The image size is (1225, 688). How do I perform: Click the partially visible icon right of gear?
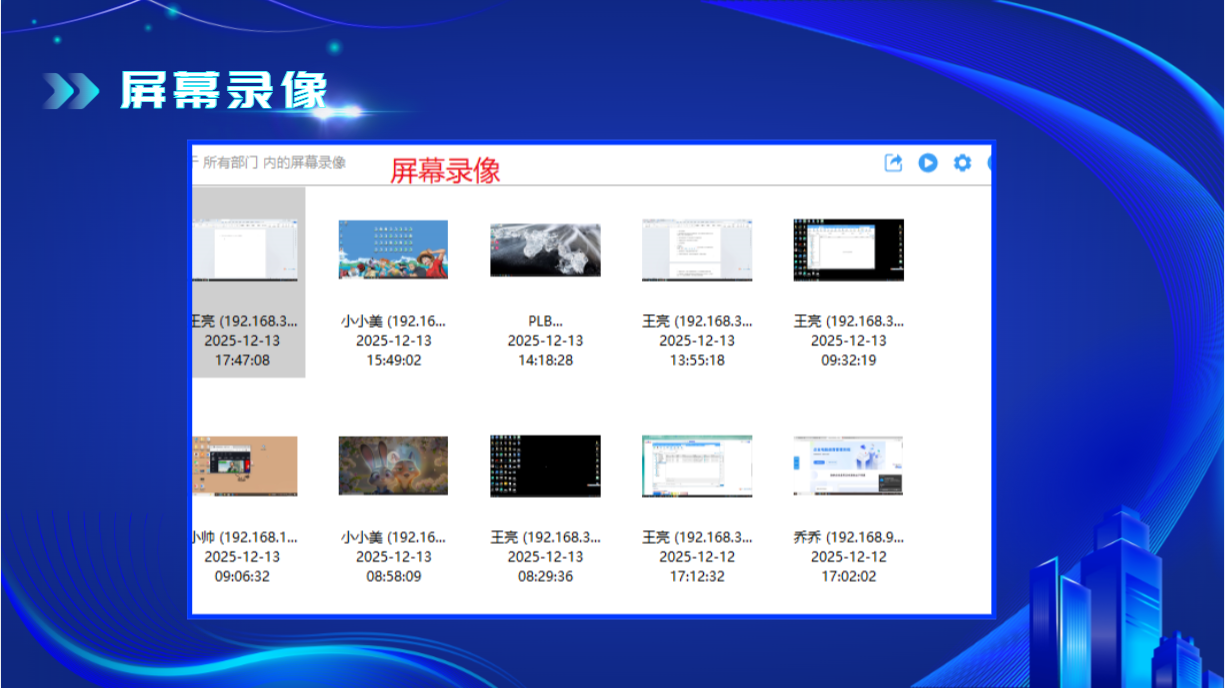[x=990, y=163]
